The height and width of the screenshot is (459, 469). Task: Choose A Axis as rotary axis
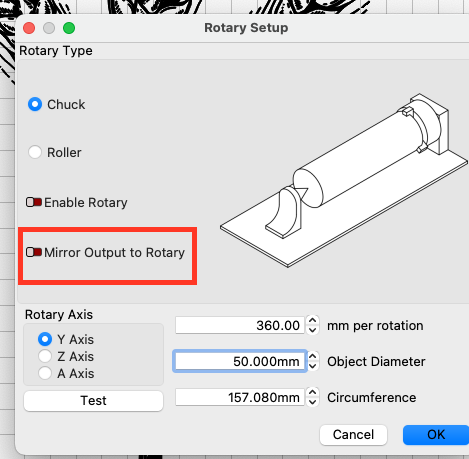45,373
